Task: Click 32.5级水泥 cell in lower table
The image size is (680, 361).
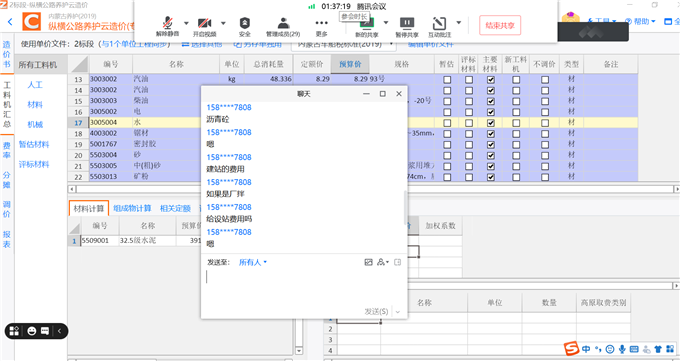Action: coord(147,240)
